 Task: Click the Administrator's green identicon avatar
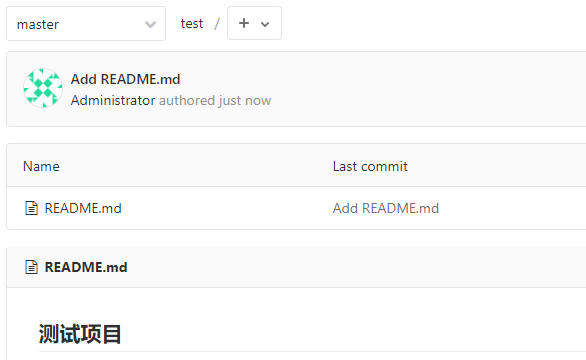coord(43,88)
